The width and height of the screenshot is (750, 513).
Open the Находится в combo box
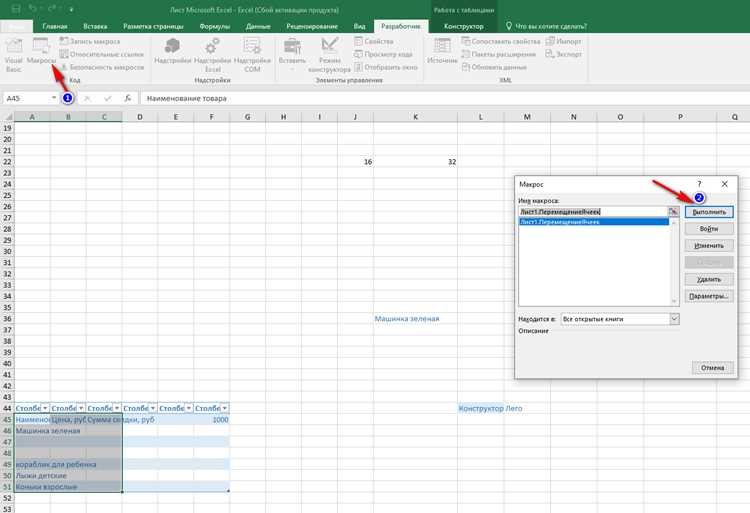tap(620, 319)
